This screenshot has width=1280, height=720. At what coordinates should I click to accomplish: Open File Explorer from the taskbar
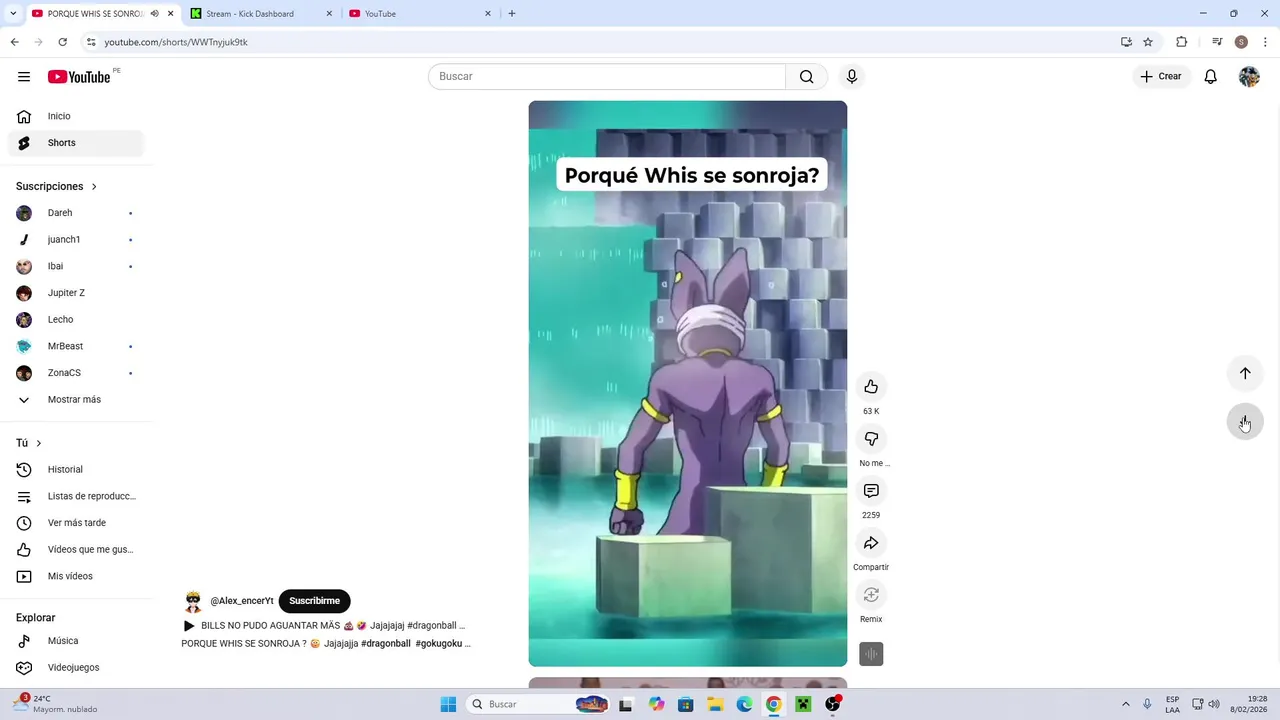pos(715,704)
